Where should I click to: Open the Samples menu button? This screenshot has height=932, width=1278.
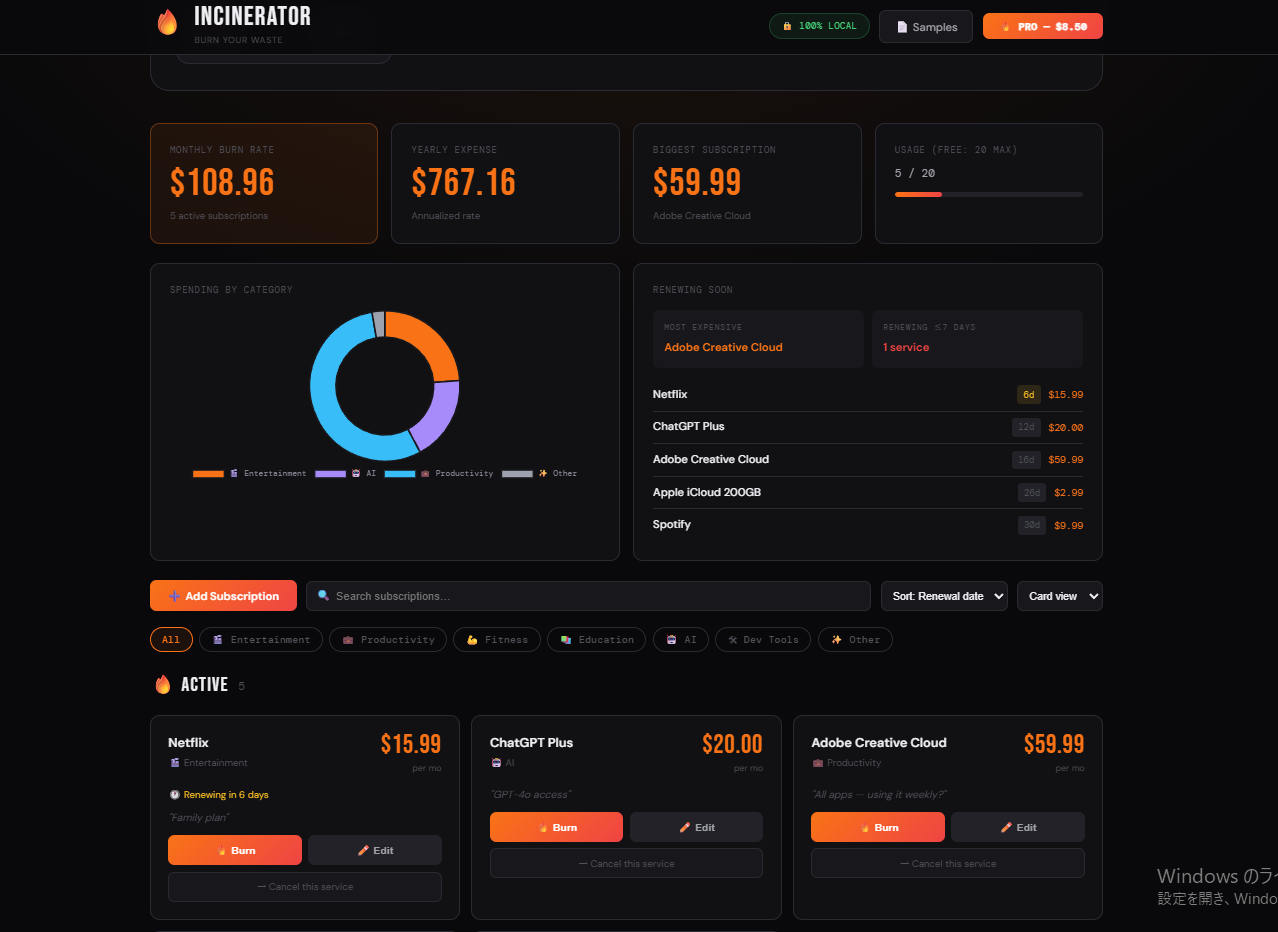point(926,27)
